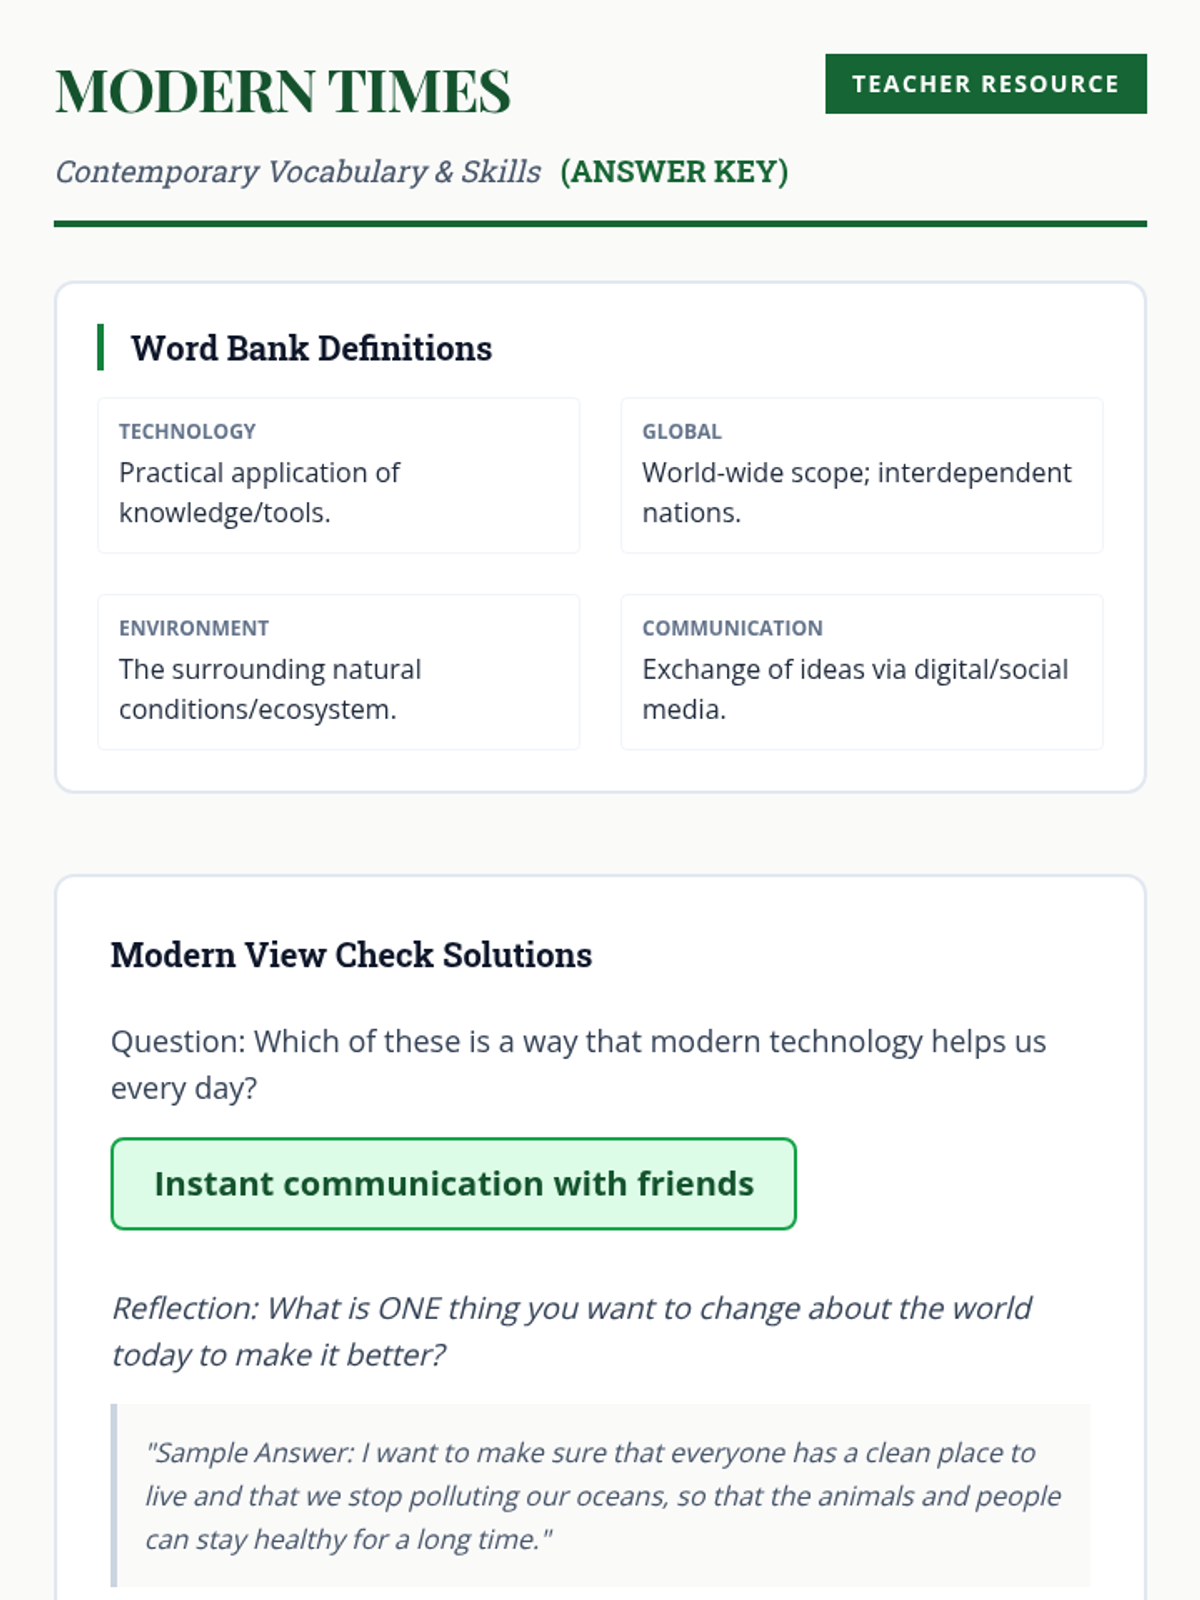The width and height of the screenshot is (1200, 1600).
Task: Click the Word Bank Definitions heading
Action: coord(311,348)
